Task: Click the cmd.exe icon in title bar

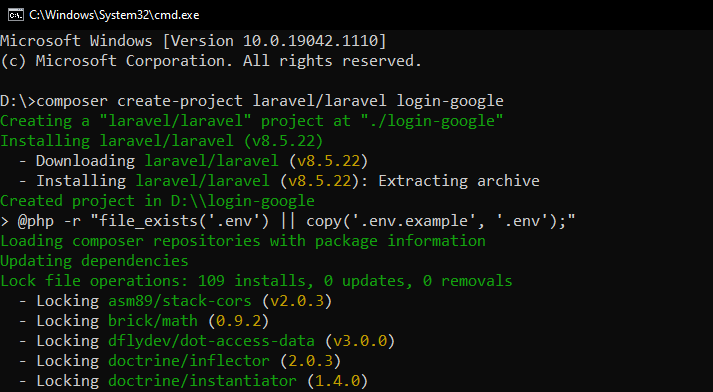Action: click(x=15, y=15)
